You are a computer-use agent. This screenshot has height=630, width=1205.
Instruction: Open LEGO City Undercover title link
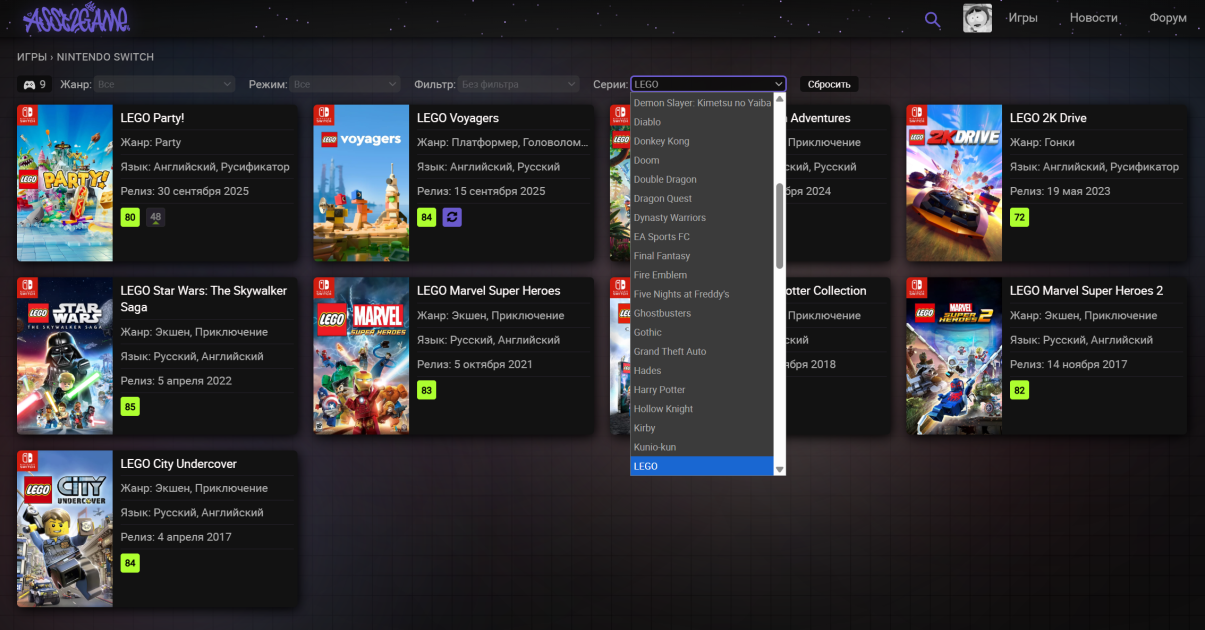179,464
